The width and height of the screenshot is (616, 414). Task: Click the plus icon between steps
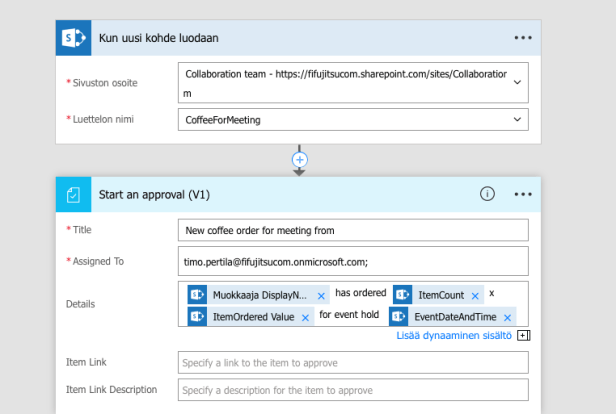pos(298,159)
